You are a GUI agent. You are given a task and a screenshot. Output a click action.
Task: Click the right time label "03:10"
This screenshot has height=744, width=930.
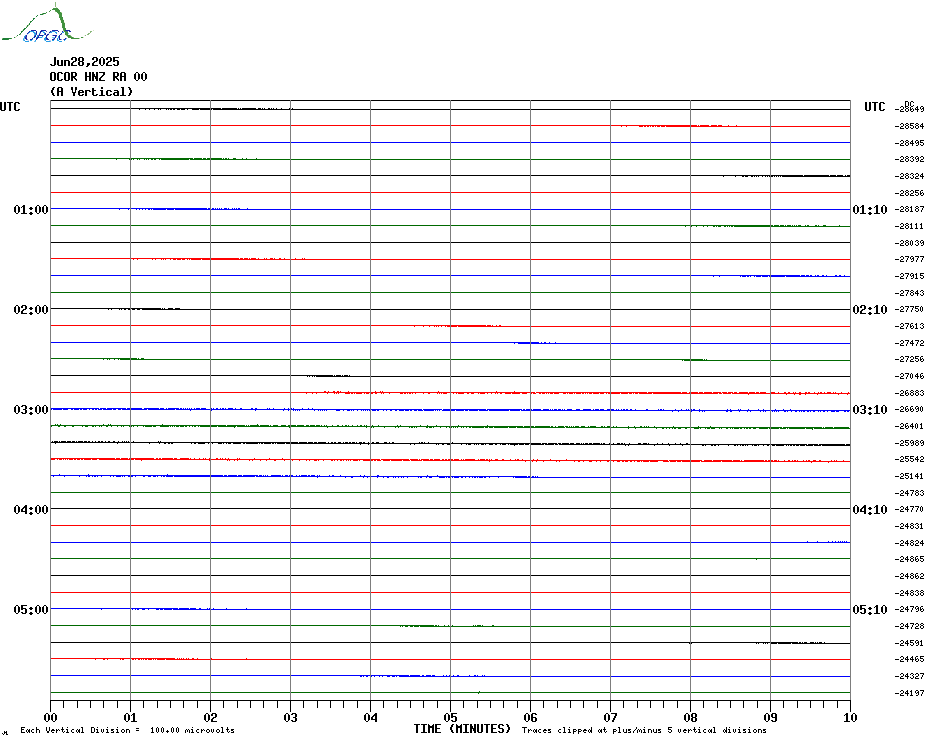tap(870, 410)
